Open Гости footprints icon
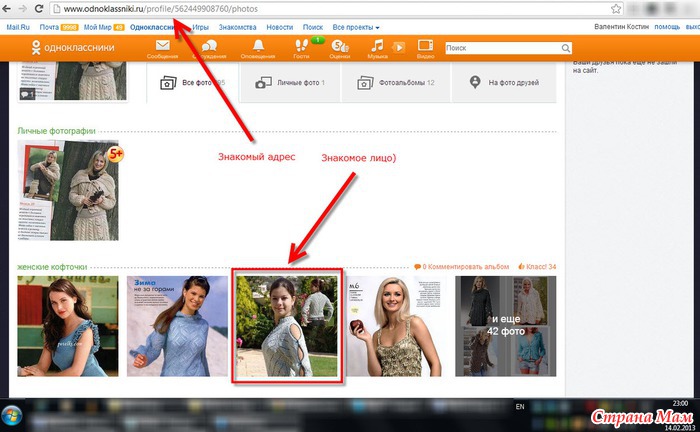 pos(302,49)
